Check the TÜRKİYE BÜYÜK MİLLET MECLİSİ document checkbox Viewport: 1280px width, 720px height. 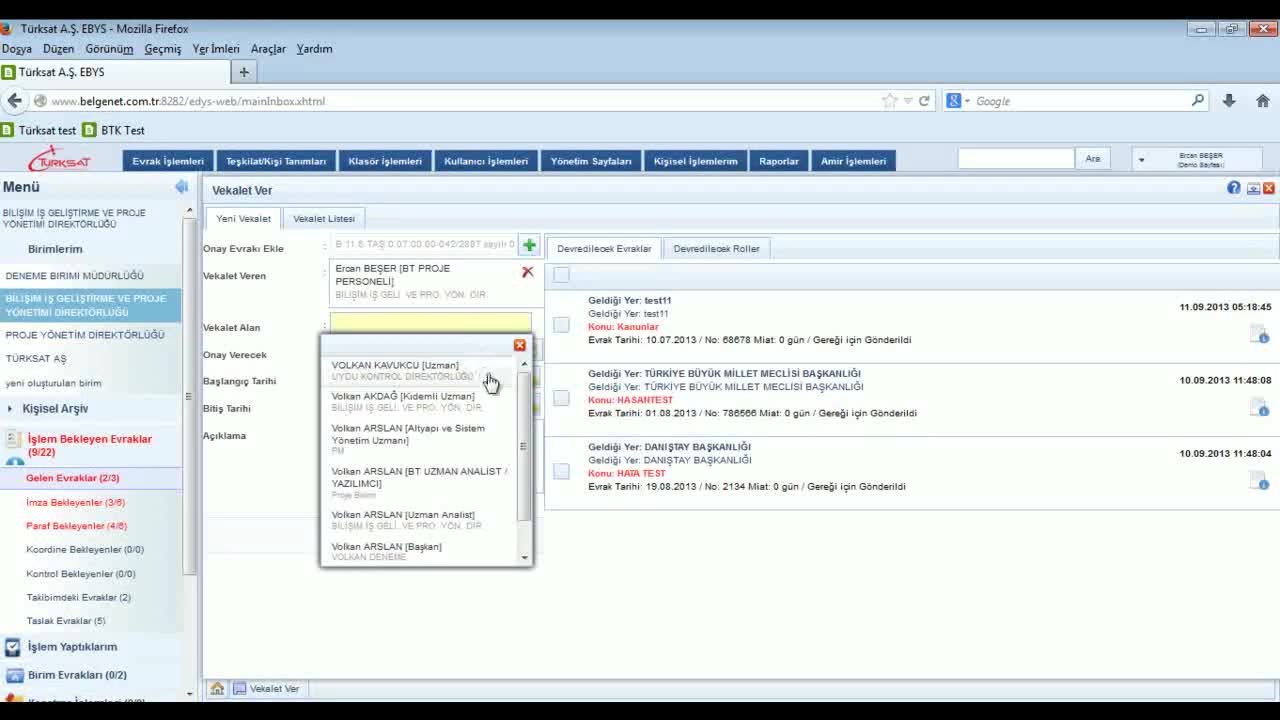point(561,398)
